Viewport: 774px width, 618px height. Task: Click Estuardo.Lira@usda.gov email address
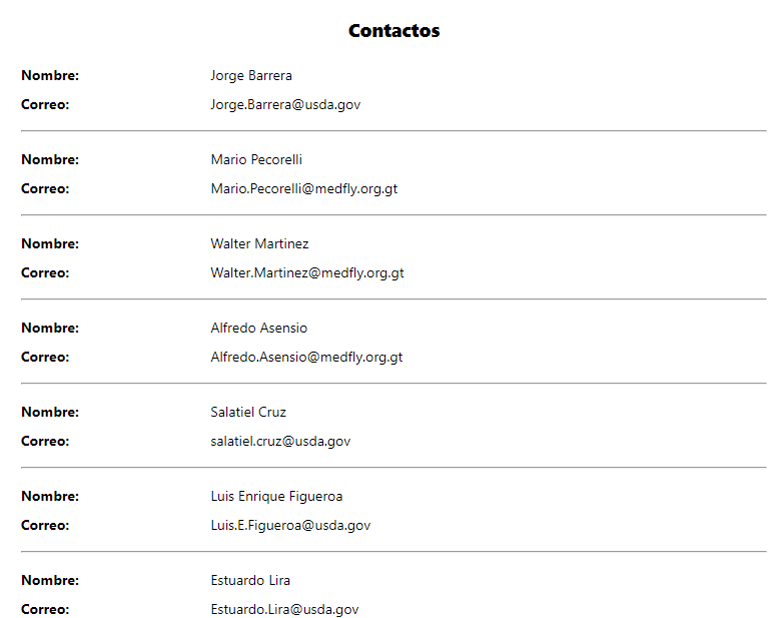(x=284, y=609)
